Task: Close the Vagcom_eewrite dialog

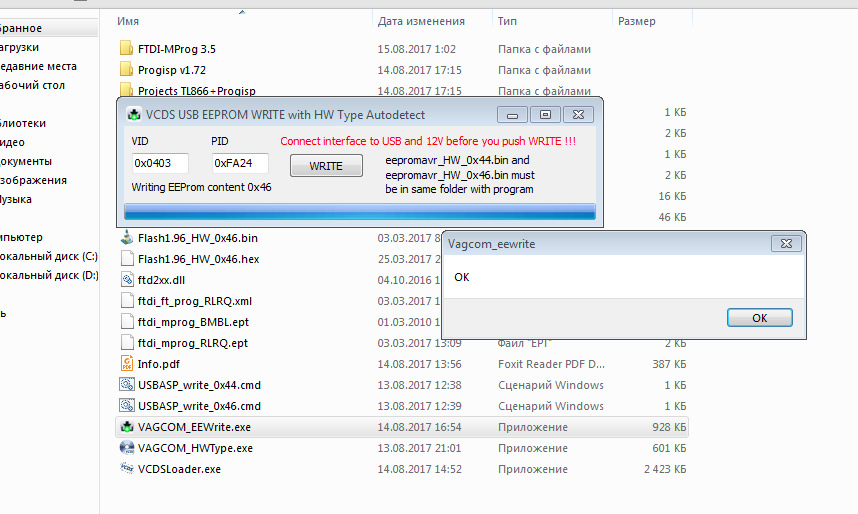Action: [x=786, y=244]
